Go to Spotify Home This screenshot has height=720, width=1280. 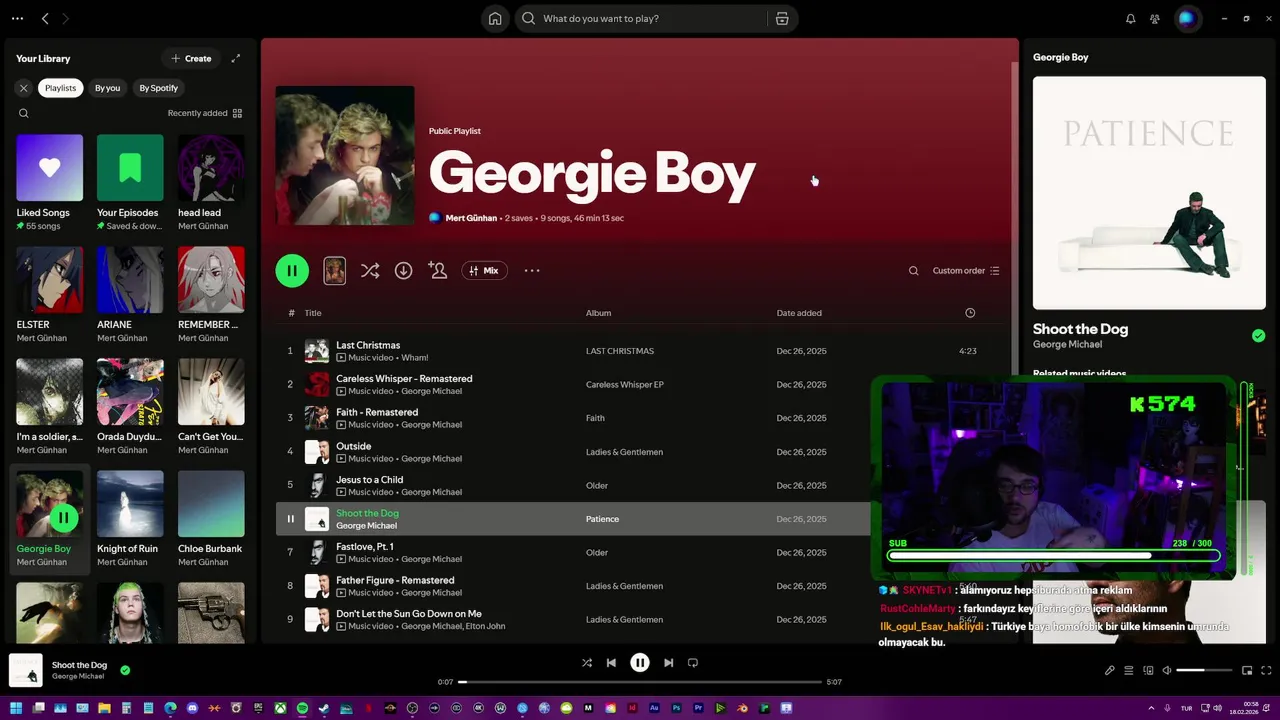495,18
